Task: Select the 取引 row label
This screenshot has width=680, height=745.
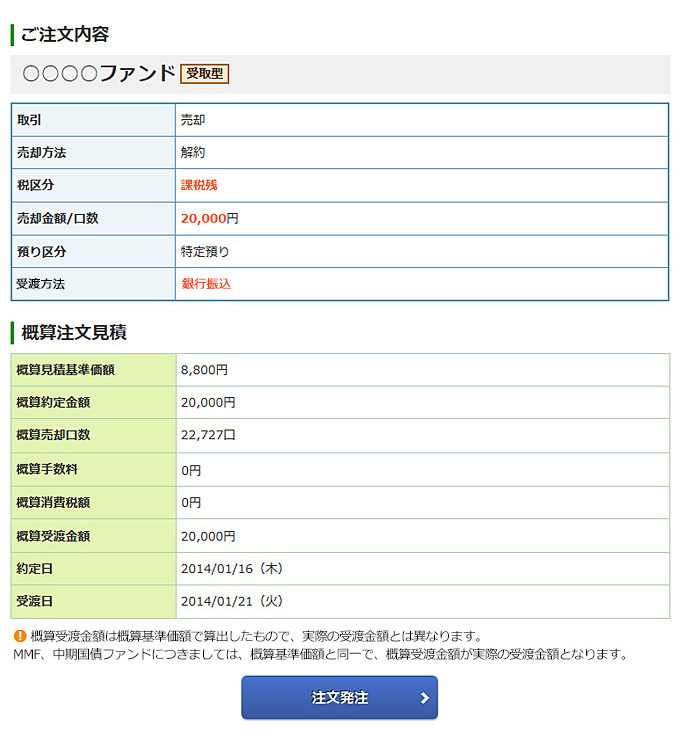Action: point(29,120)
